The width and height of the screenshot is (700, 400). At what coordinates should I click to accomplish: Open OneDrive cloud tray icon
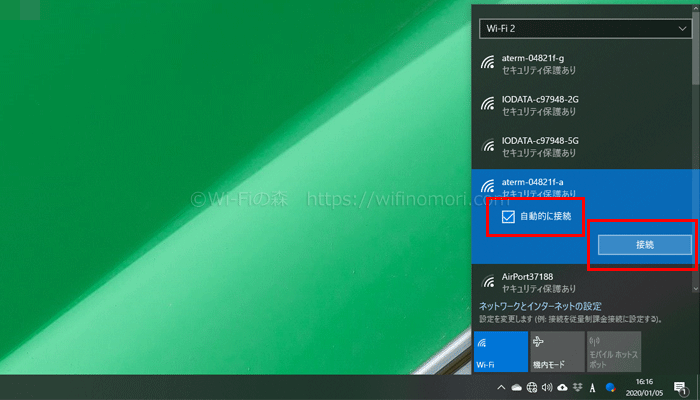coord(517,387)
